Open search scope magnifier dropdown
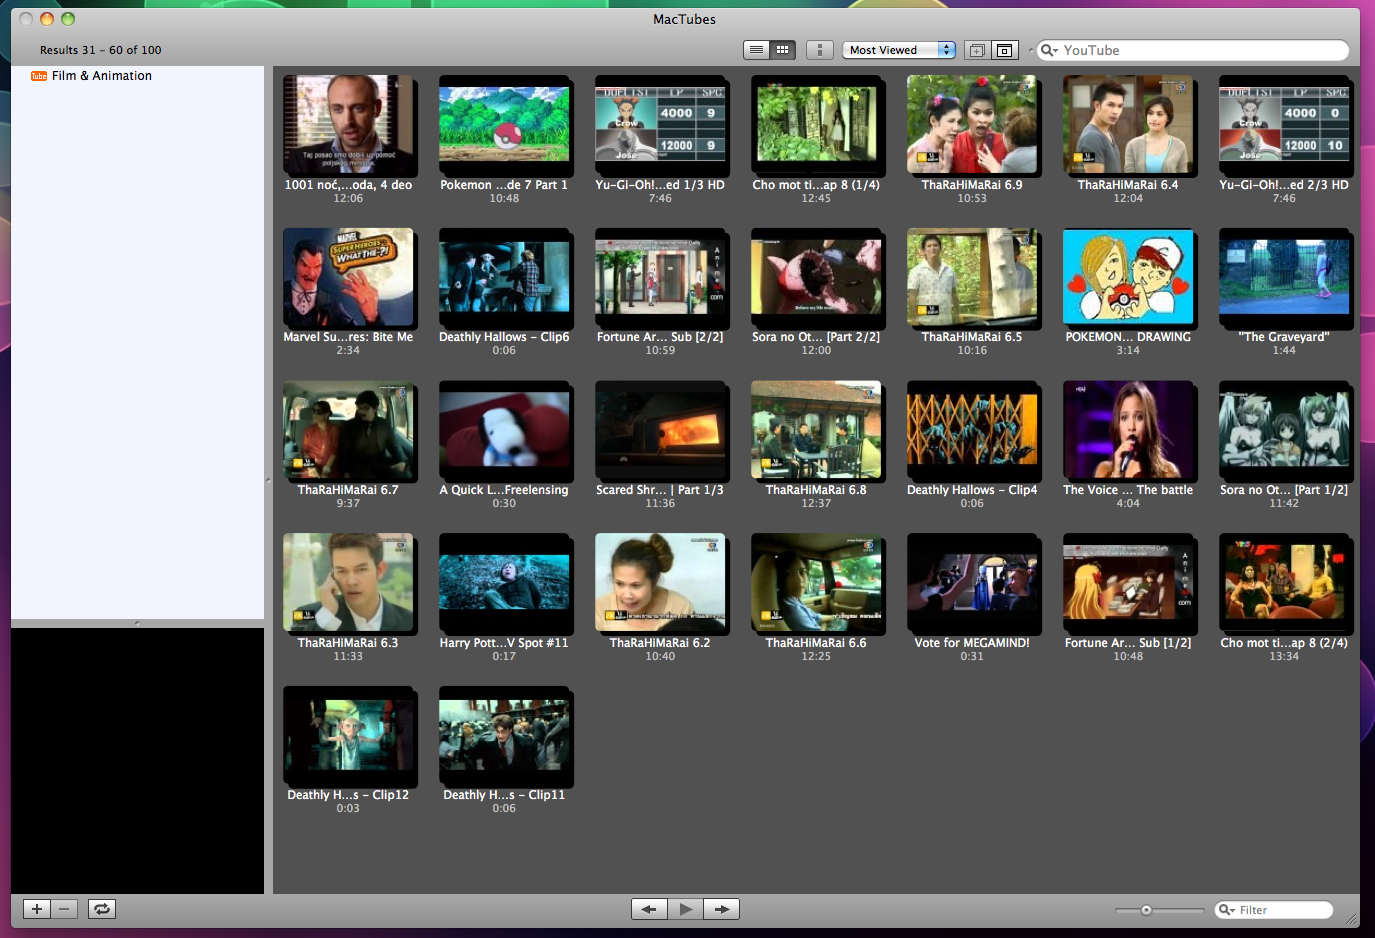Screen dimensions: 1375x938 click(x=1049, y=50)
